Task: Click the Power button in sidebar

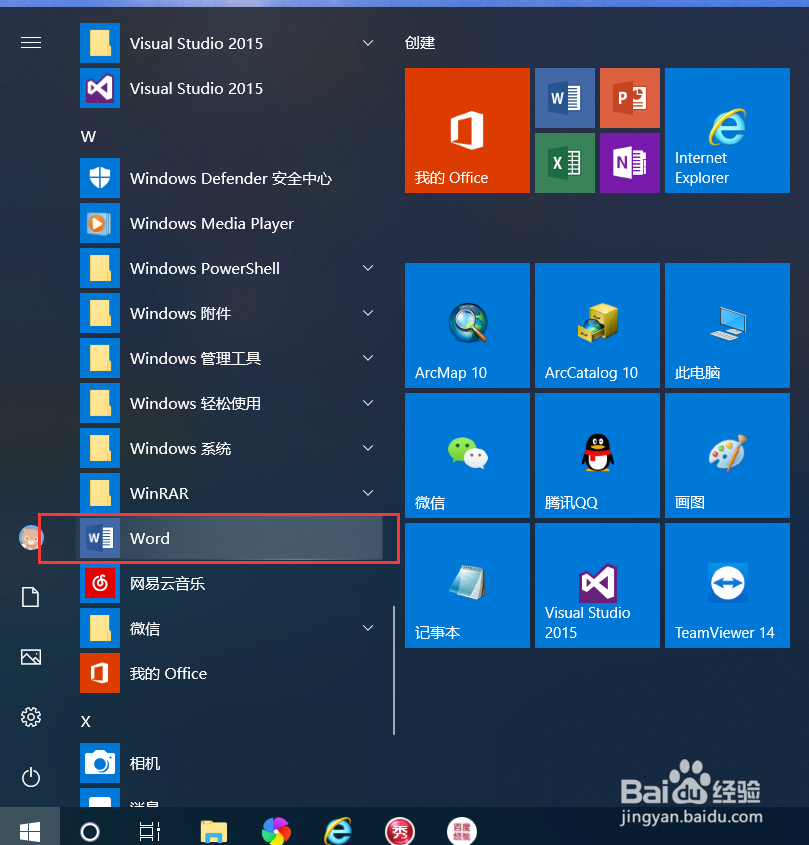Action: [31, 777]
